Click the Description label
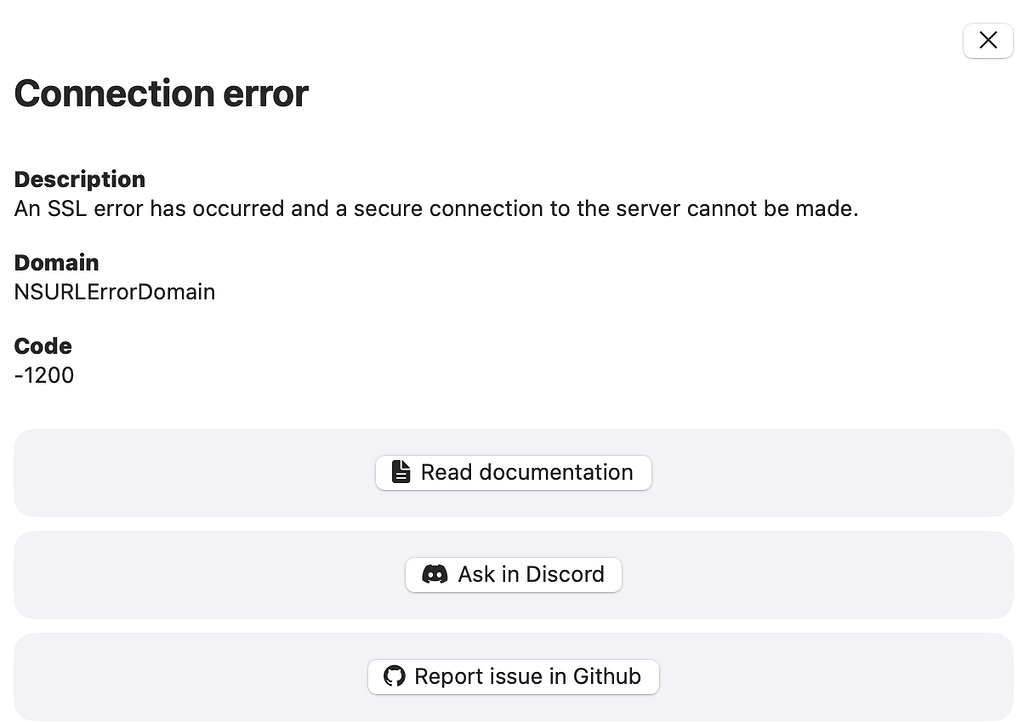The image size is (1024, 722). click(80, 179)
